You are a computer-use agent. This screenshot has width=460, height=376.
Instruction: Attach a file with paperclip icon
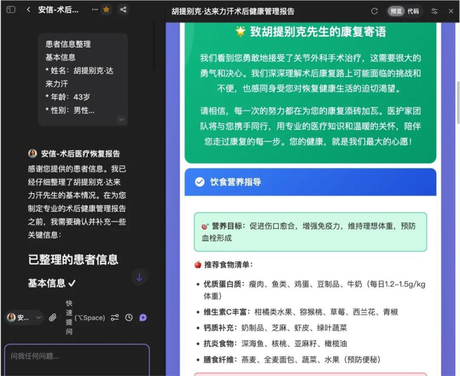pos(53,318)
